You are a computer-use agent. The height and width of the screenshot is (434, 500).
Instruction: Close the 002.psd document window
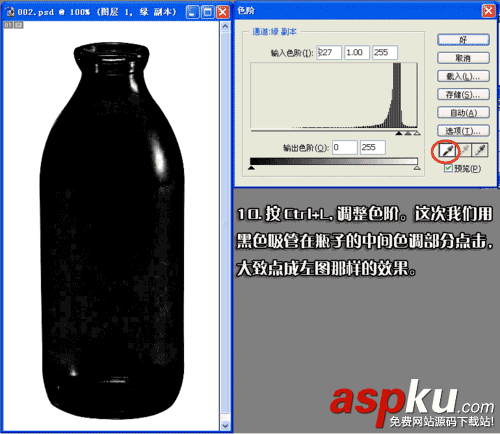click(x=223, y=12)
